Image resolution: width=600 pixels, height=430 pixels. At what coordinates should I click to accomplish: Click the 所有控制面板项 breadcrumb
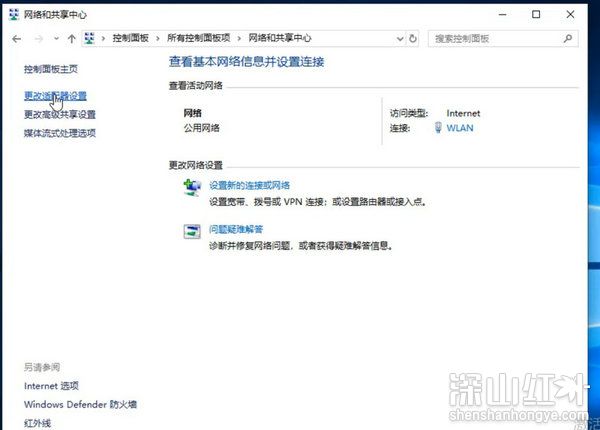(199, 38)
